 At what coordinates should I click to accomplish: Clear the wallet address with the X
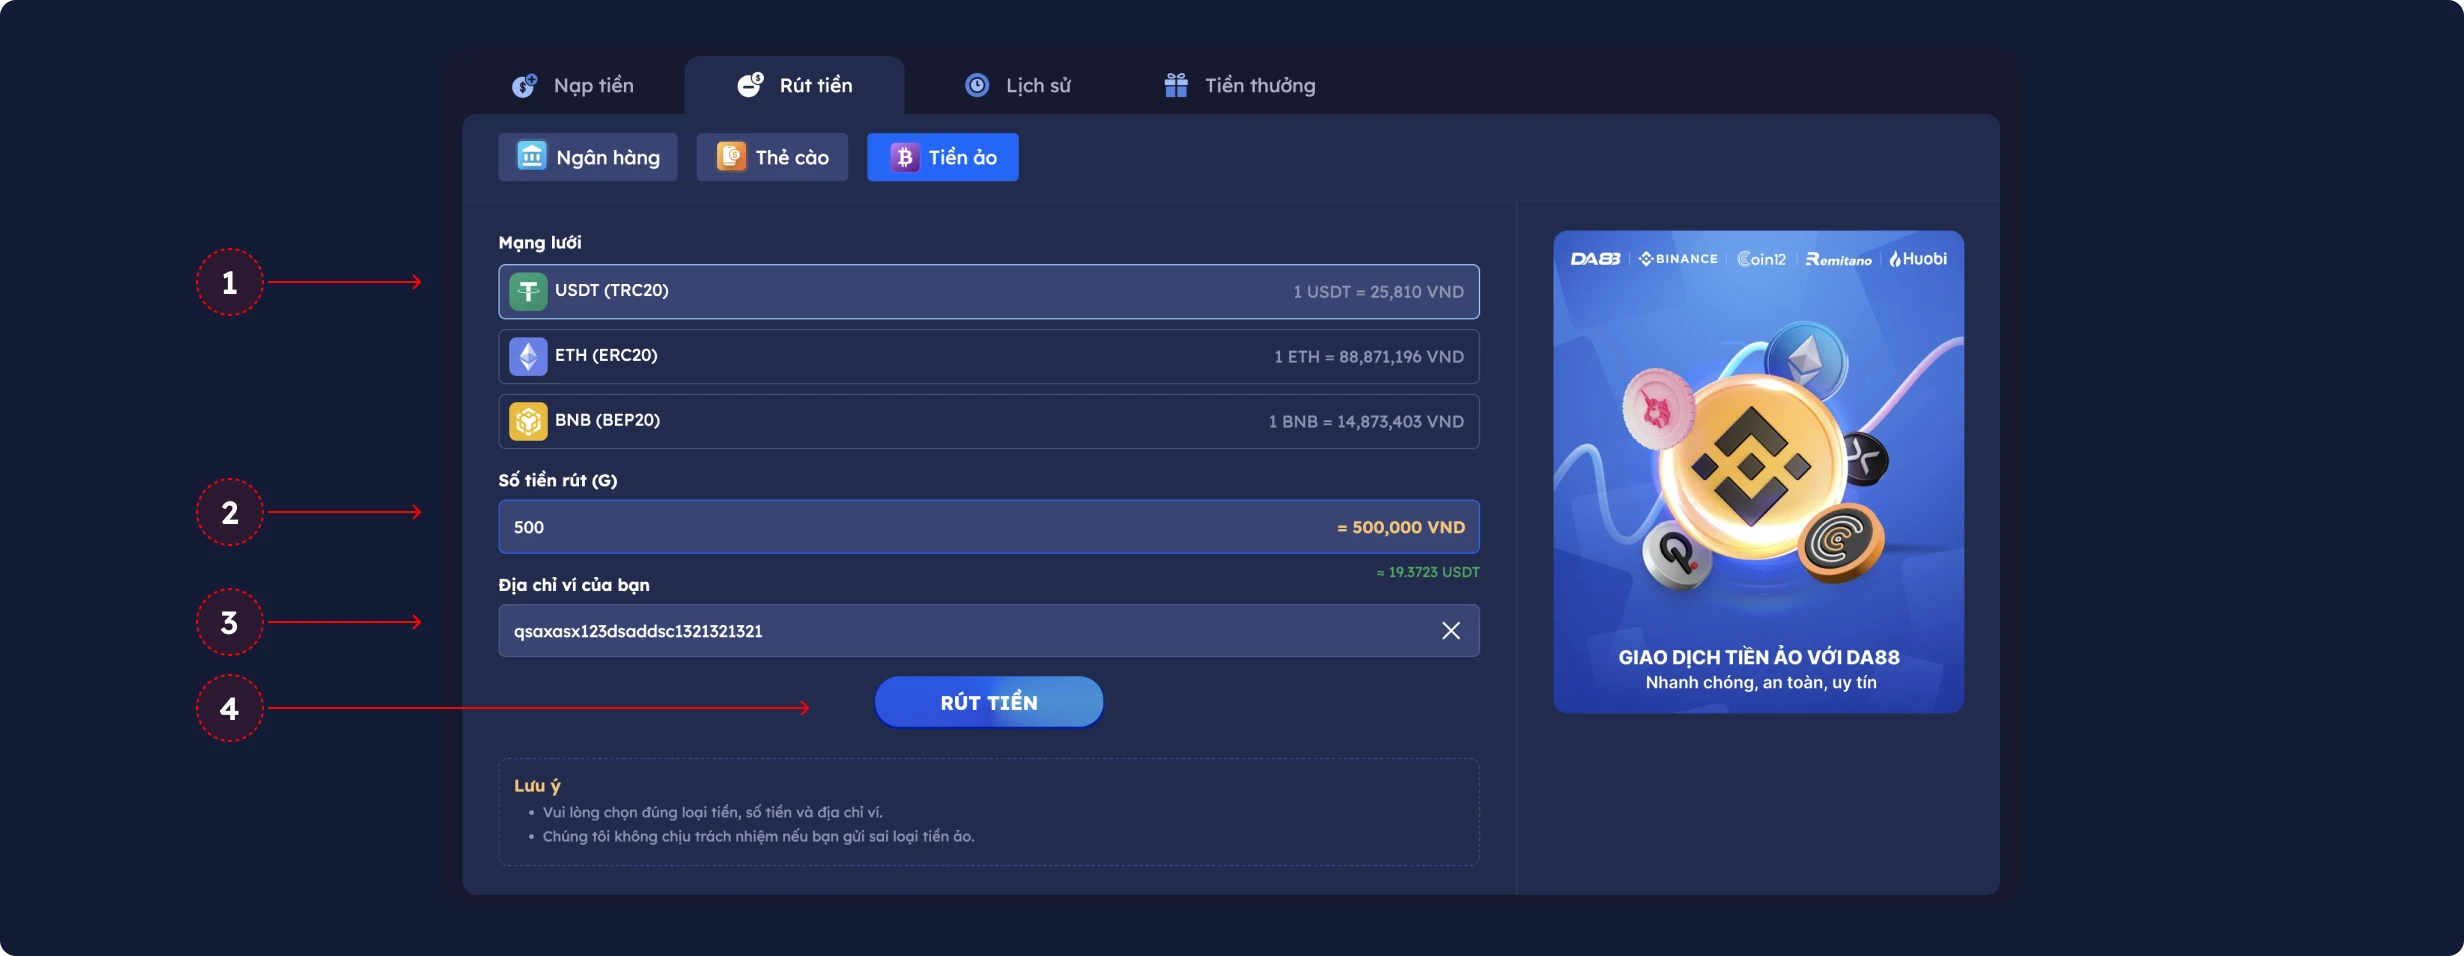tap(1451, 630)
